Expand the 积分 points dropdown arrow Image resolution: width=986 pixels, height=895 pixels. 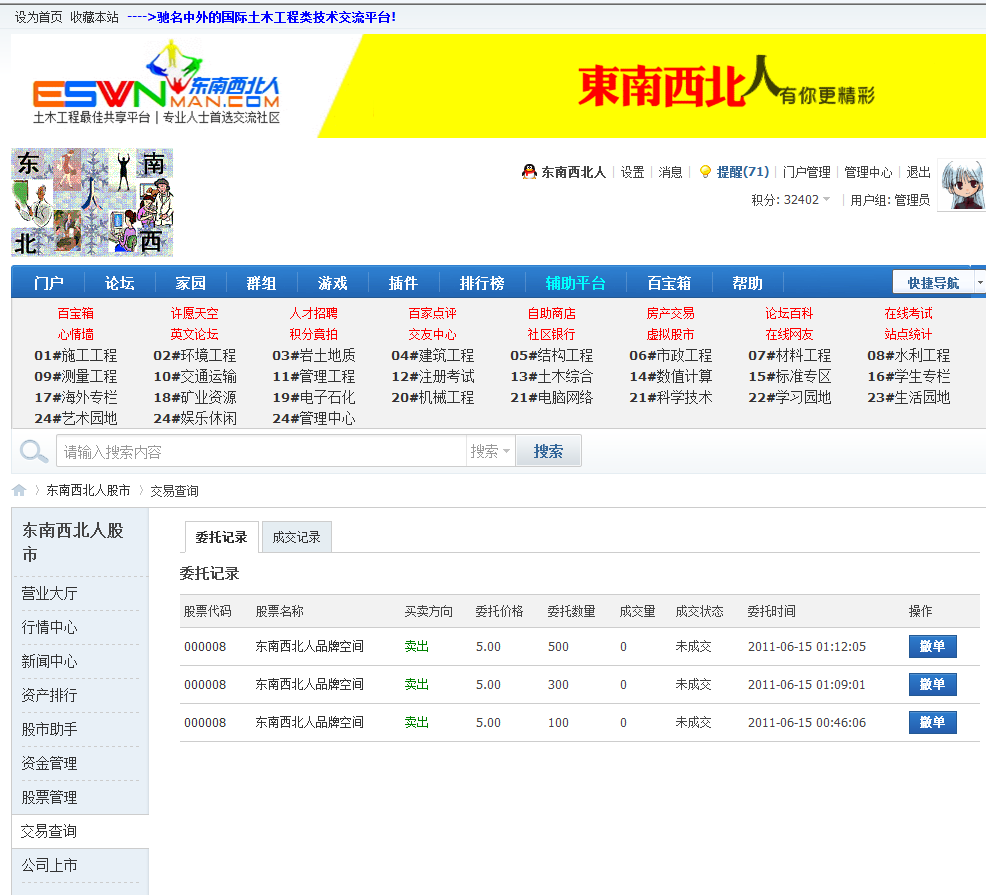(x=827, y=200)
